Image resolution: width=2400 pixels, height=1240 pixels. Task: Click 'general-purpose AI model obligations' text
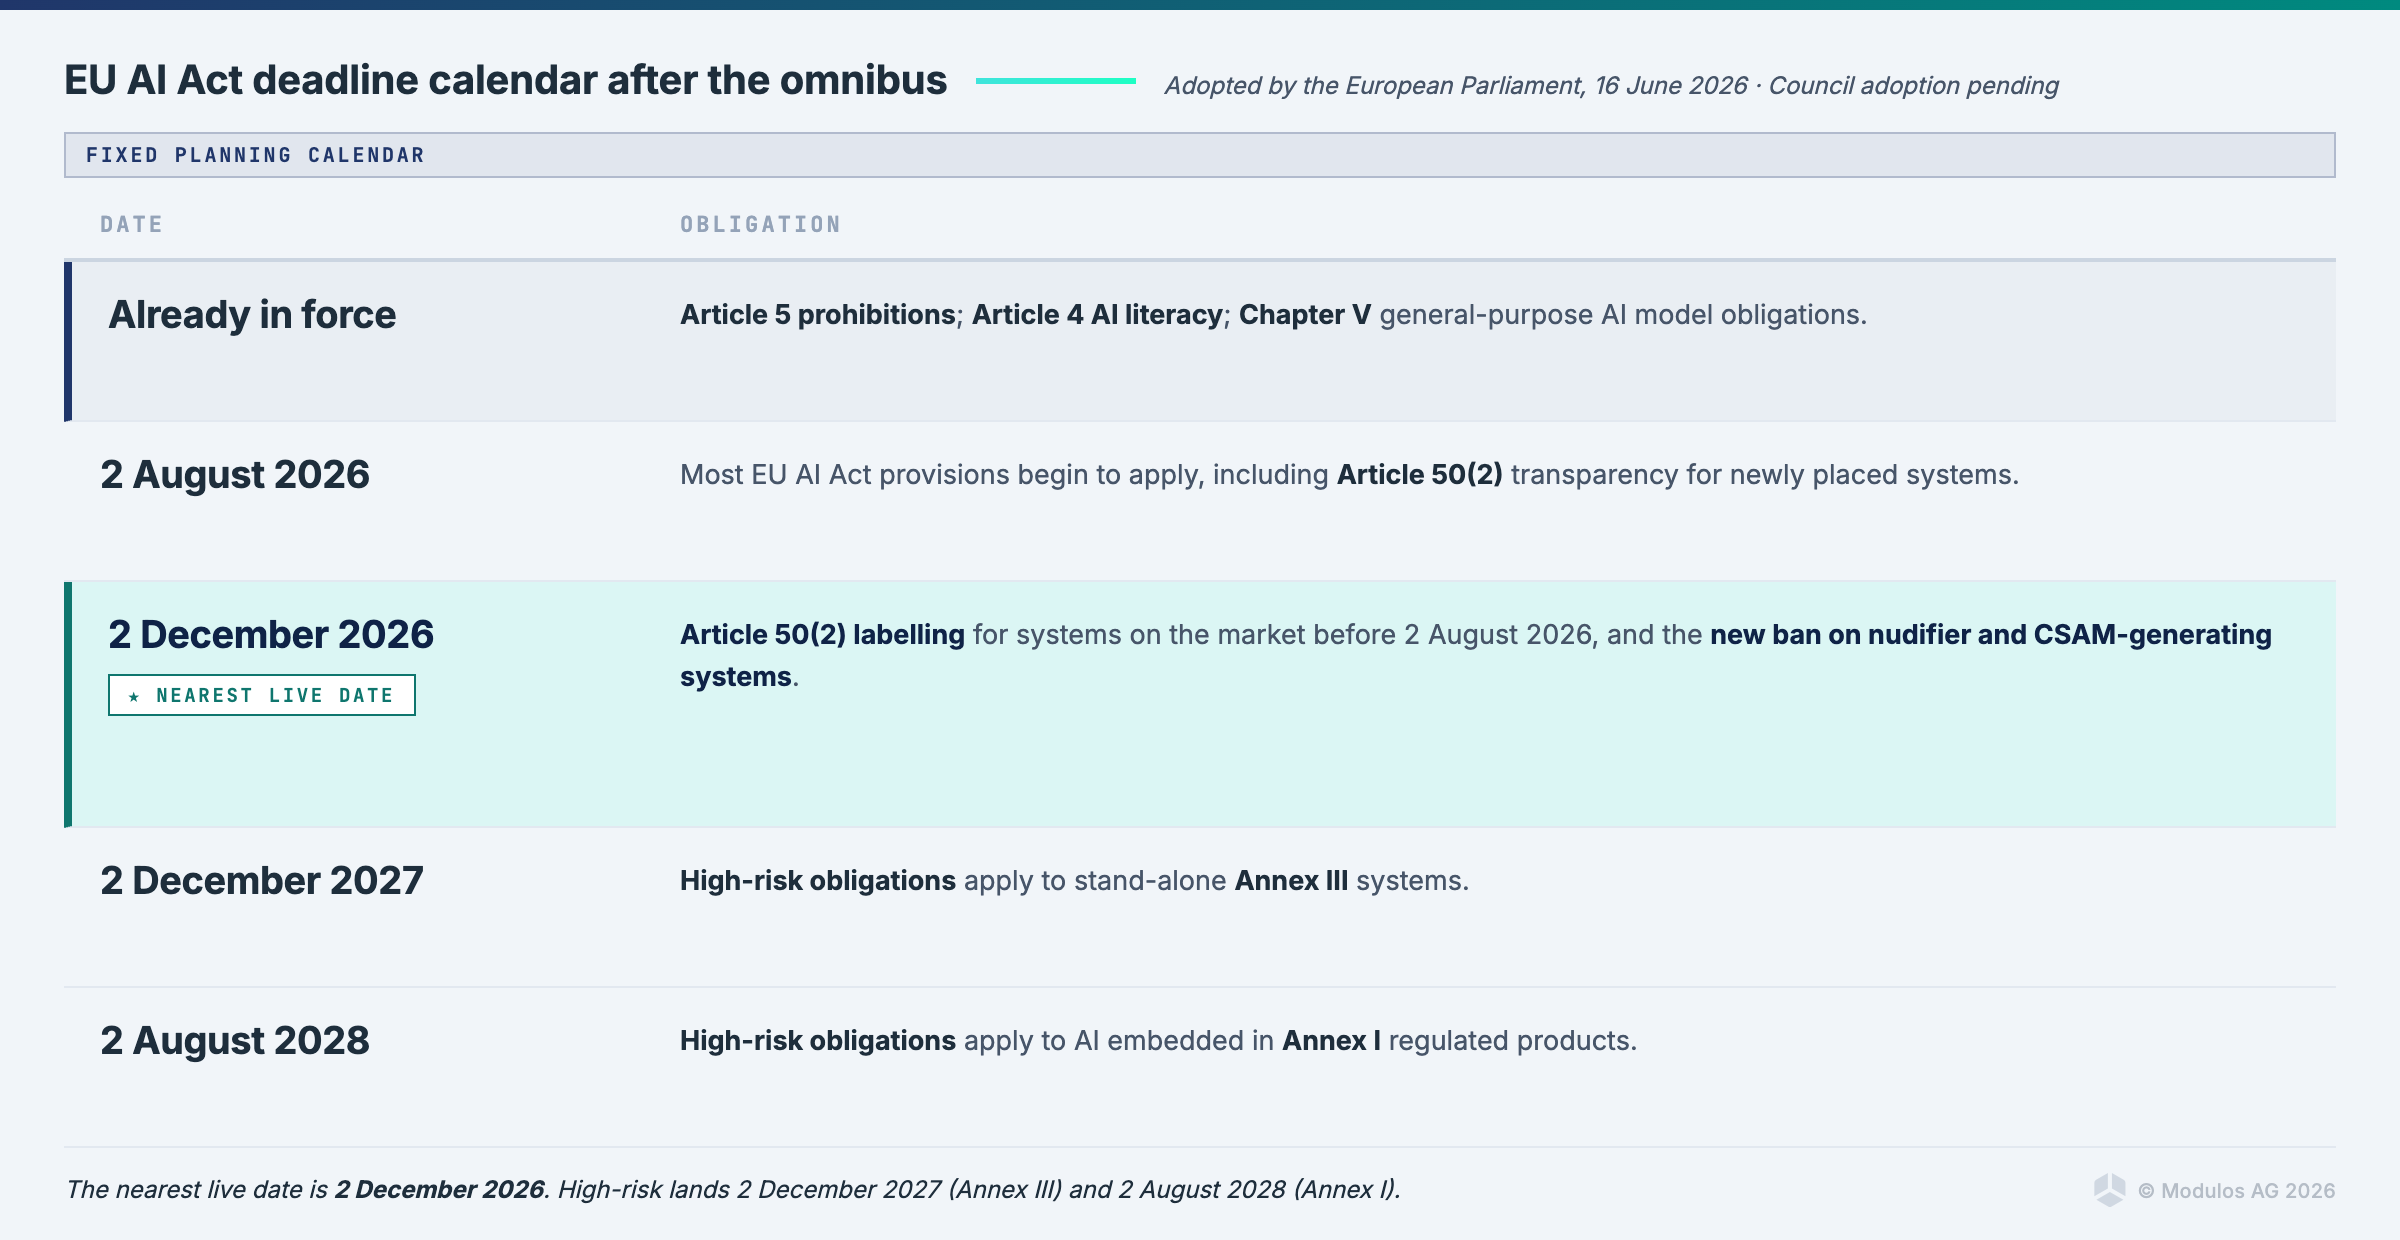coord(1623,315)
